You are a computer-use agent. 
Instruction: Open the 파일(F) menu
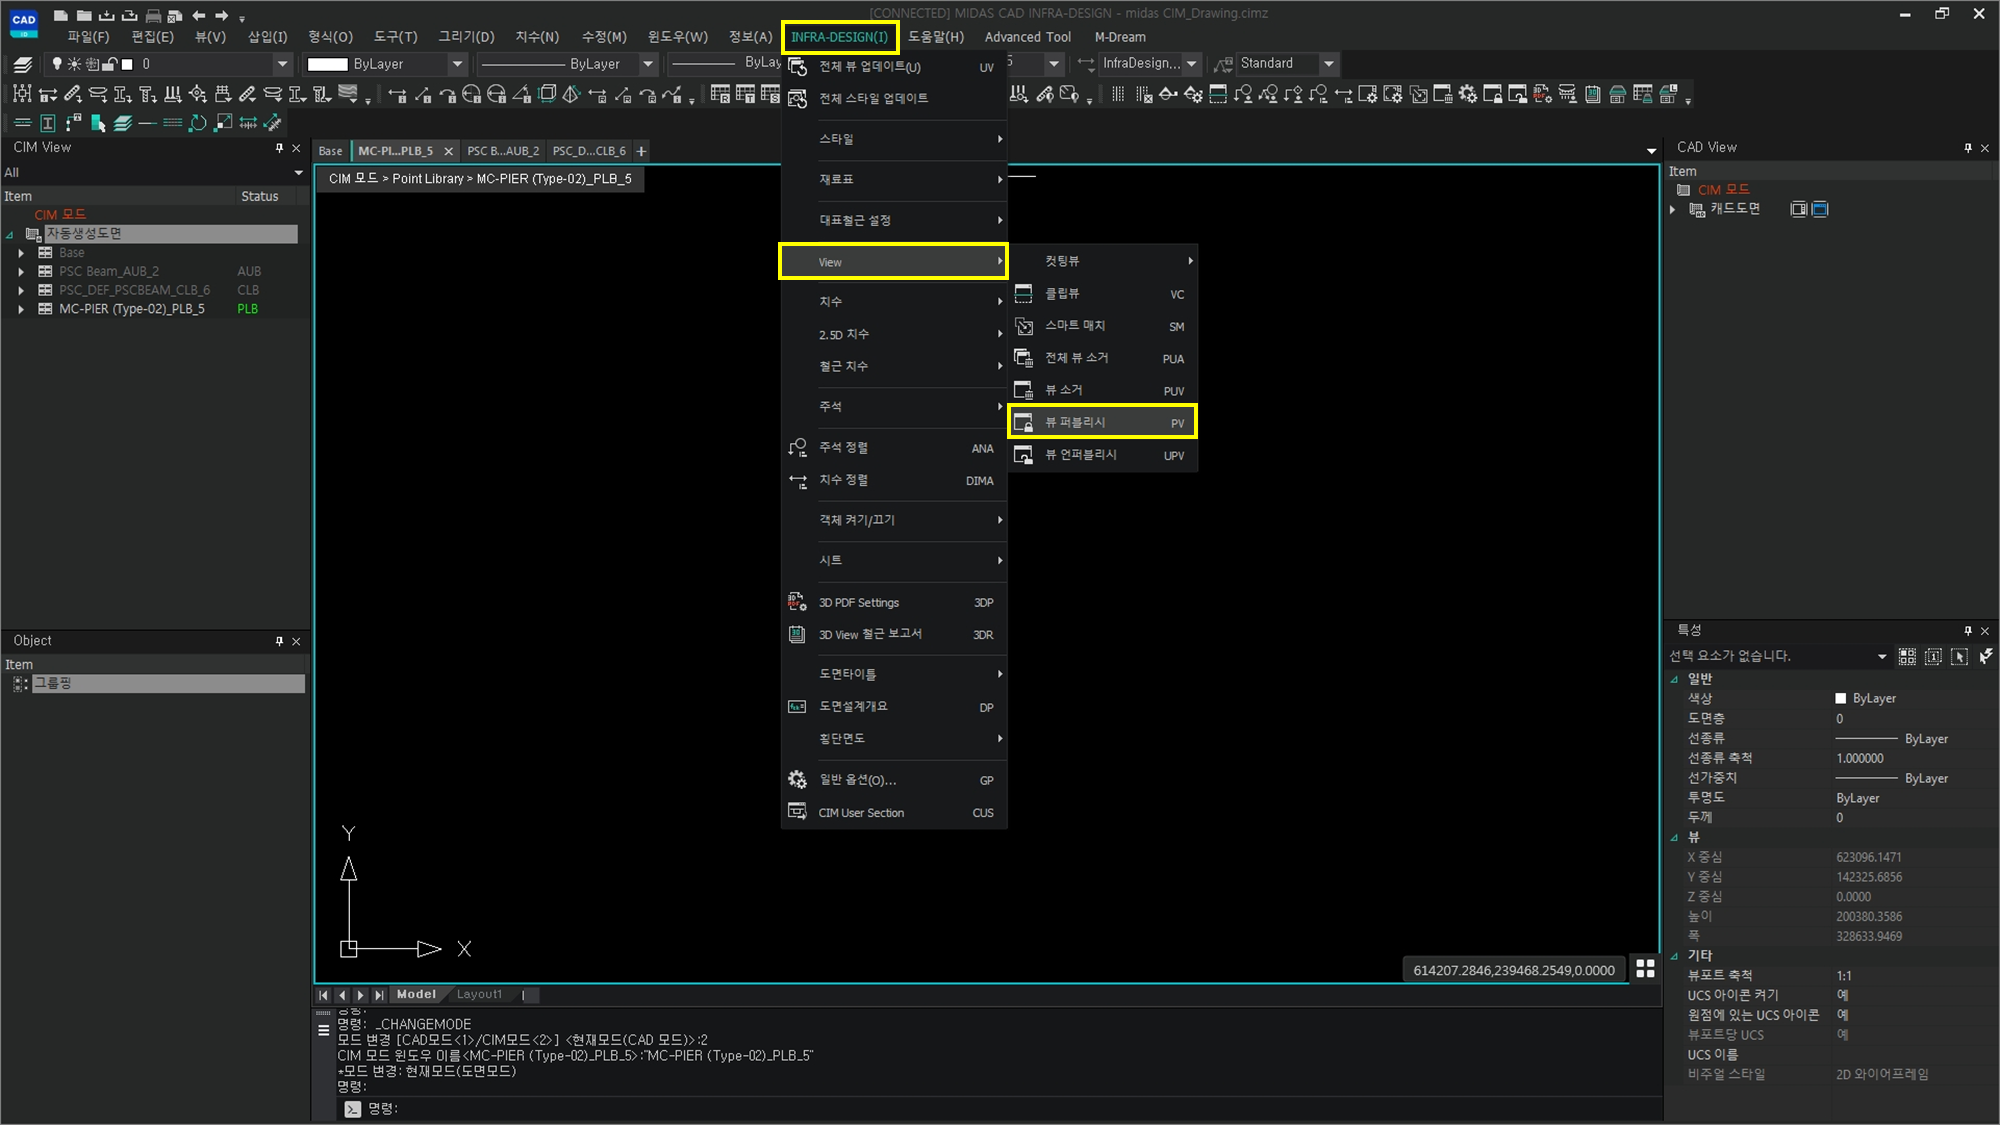[88, 37]
